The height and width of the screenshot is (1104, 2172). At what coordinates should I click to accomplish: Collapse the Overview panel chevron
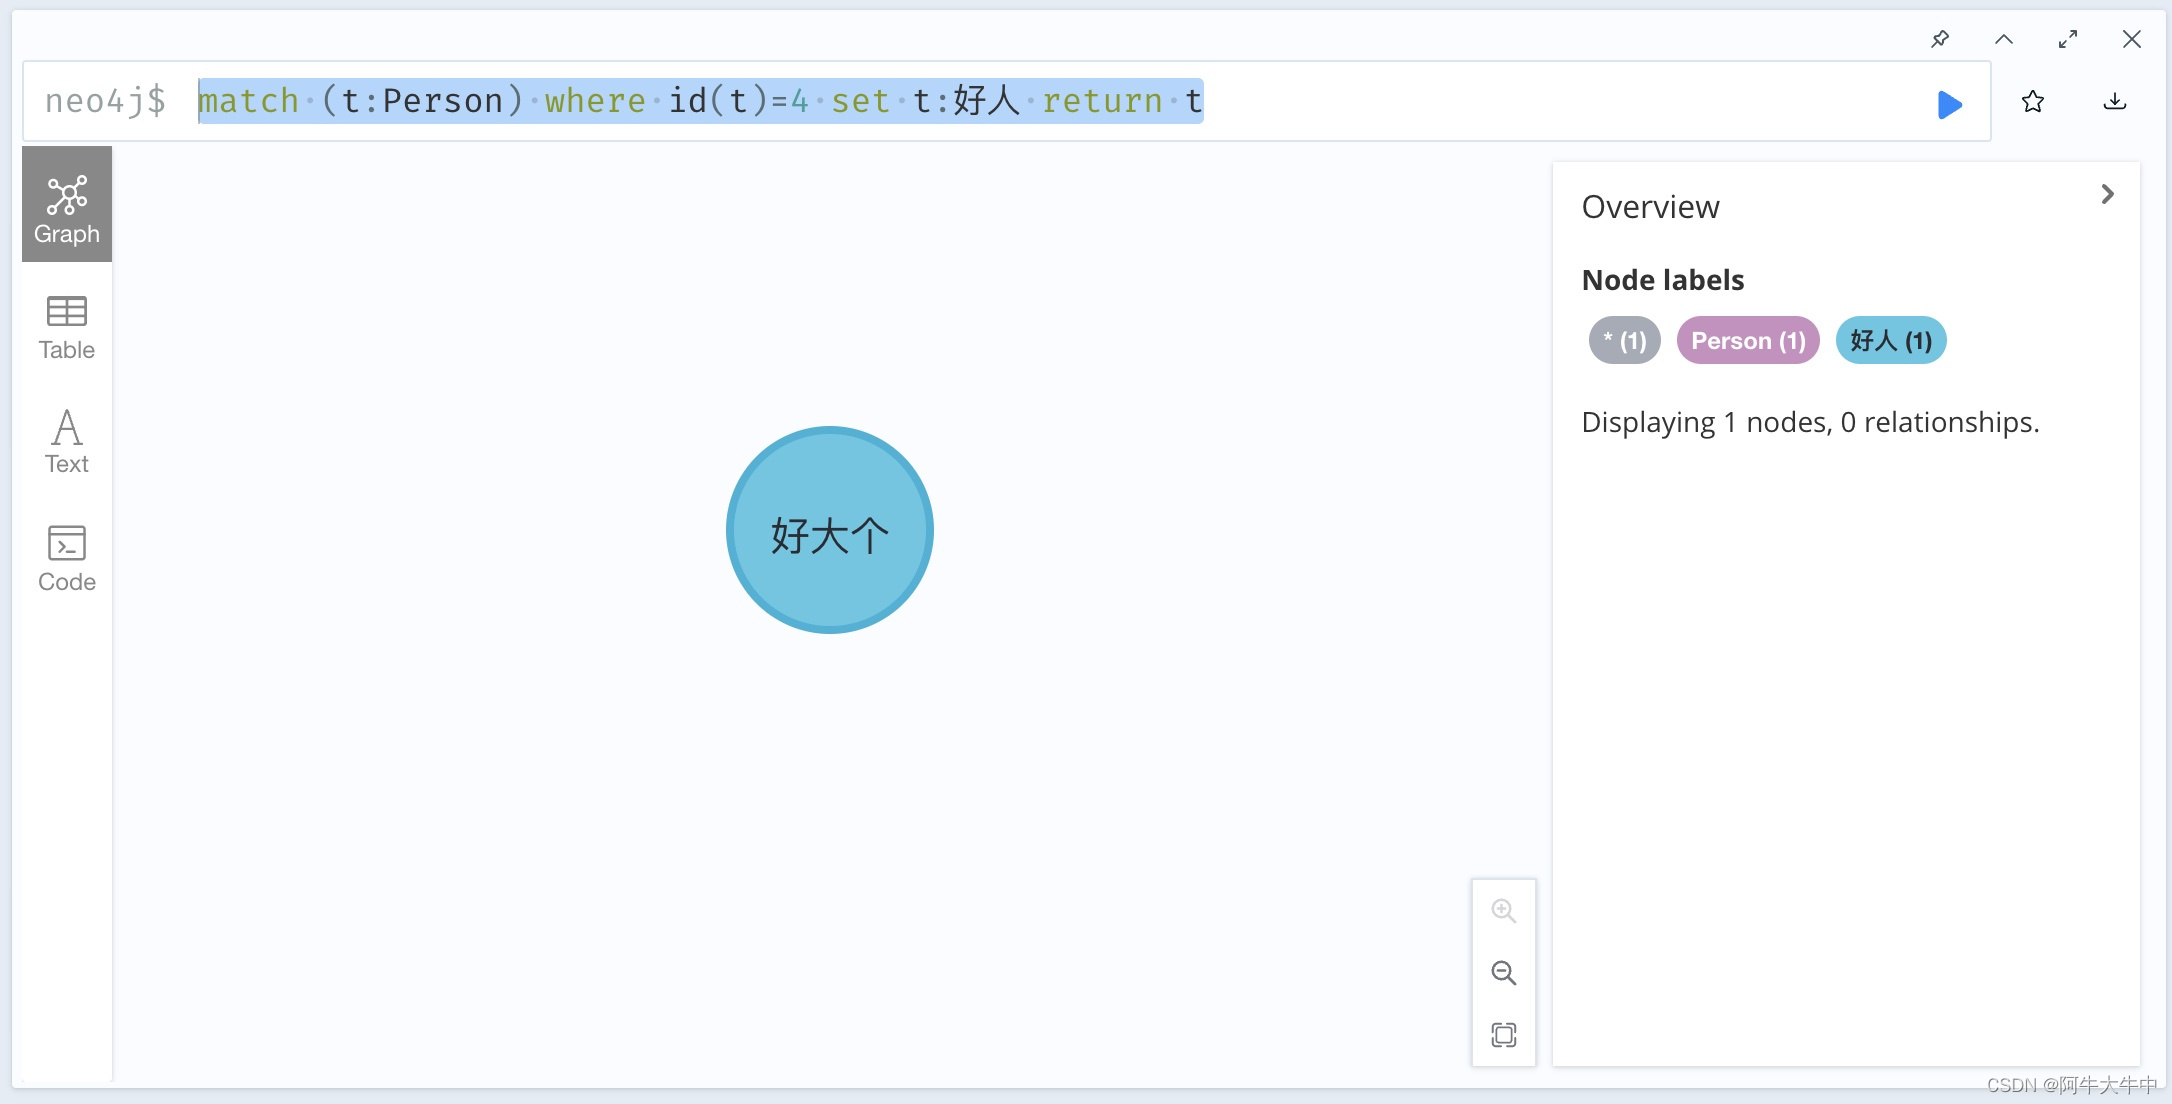2107,194
